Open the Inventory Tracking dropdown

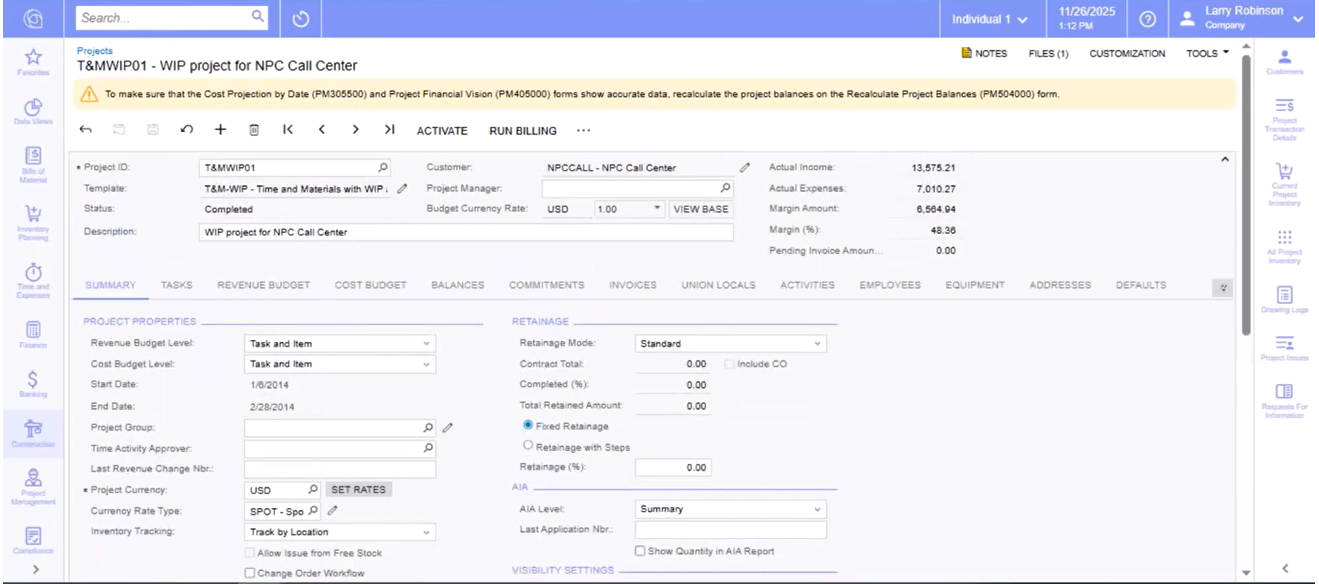[x=340, y=532]
